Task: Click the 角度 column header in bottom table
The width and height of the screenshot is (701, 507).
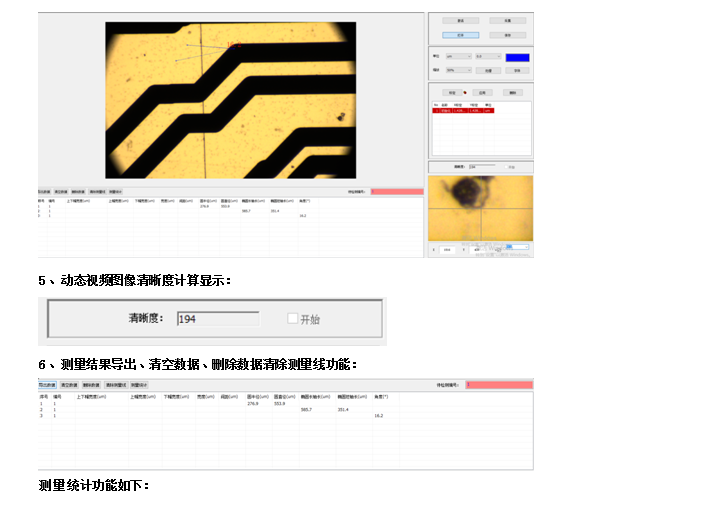Action: coord(380,397)
